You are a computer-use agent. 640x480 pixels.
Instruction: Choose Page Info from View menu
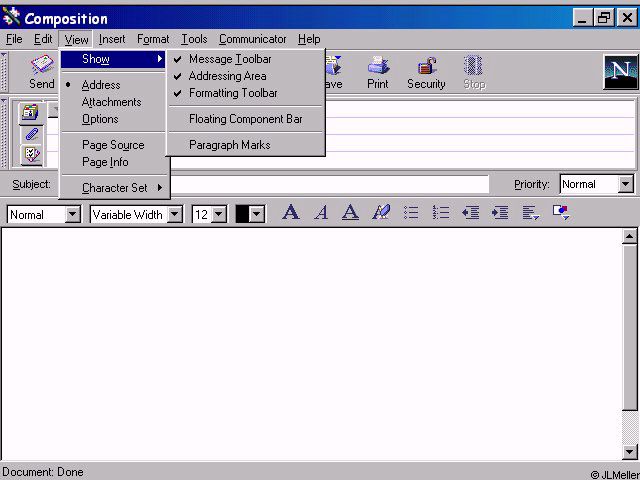[x=114, y=162]
